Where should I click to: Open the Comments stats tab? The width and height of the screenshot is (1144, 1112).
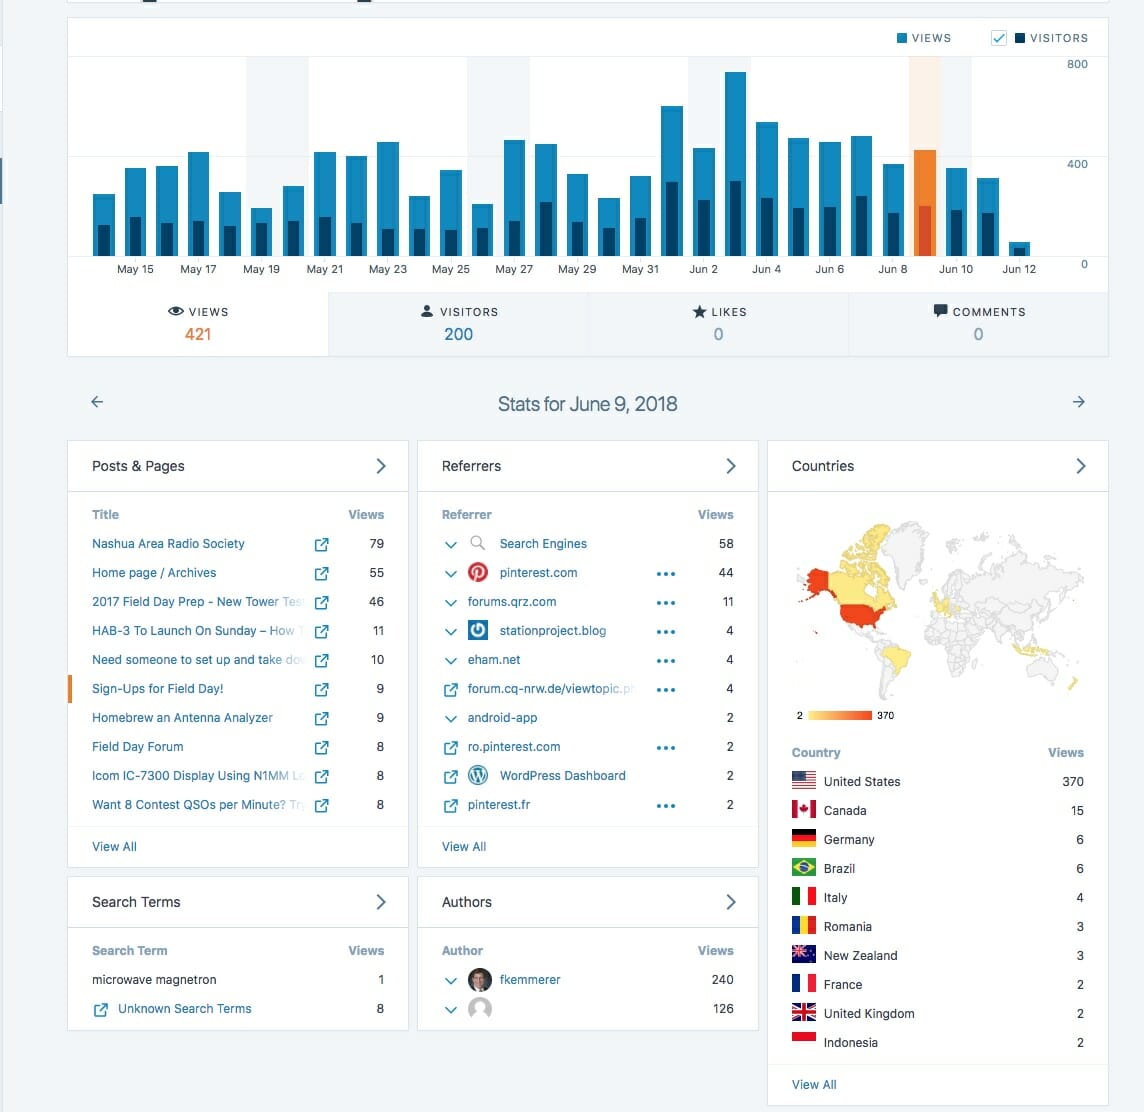pyautogui.click(x=978, y=324)
